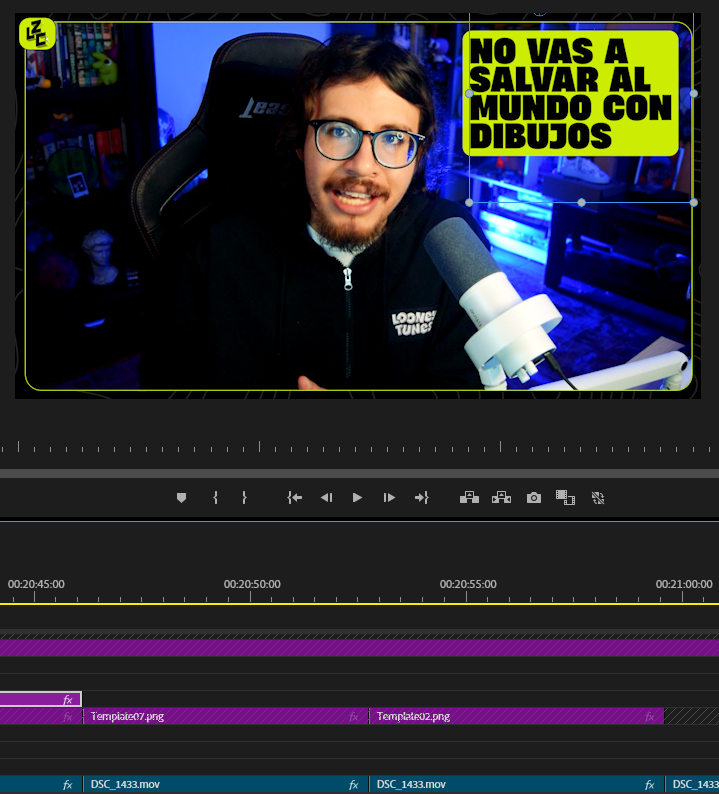Image resolution: width=719 pixels, height=794 pixels.
Task: Click the Program Monitor zoom scroll bar
Action: 360,473
